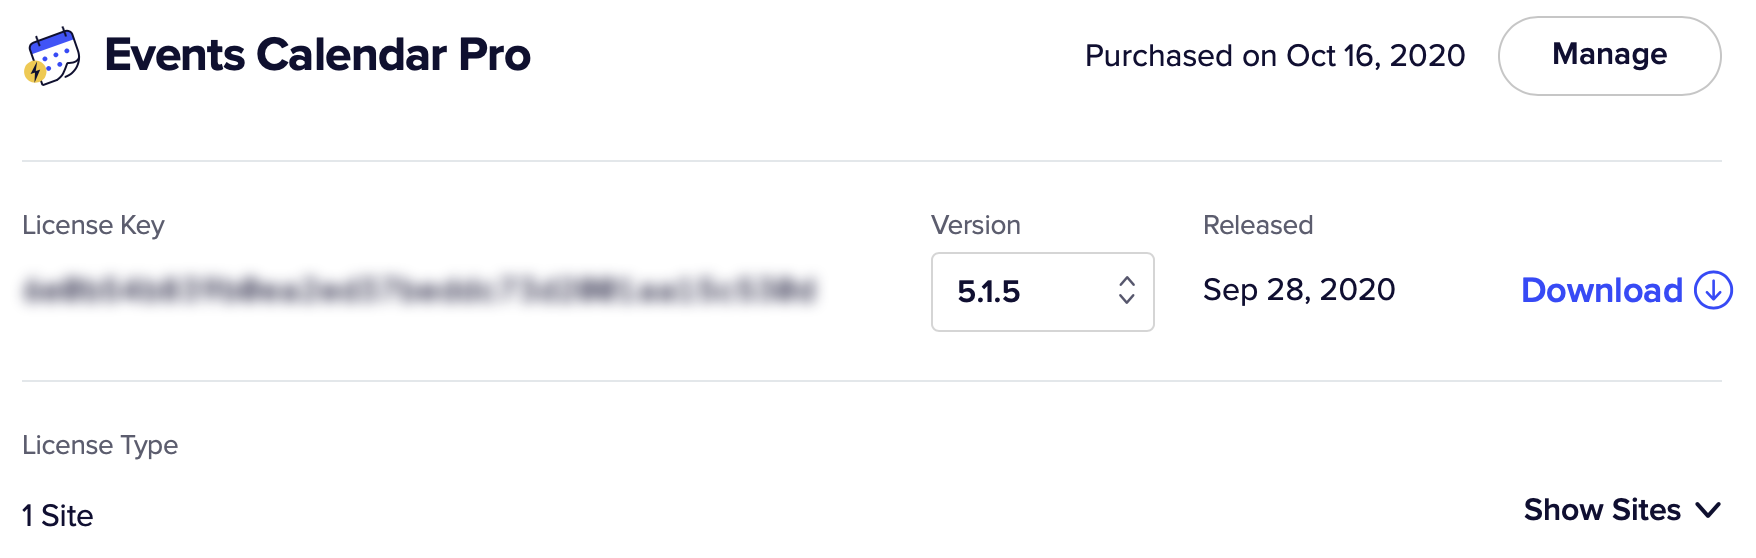Screen dimensions: 1756x558
Task: Click the License Key label
Action: [93, 226]
